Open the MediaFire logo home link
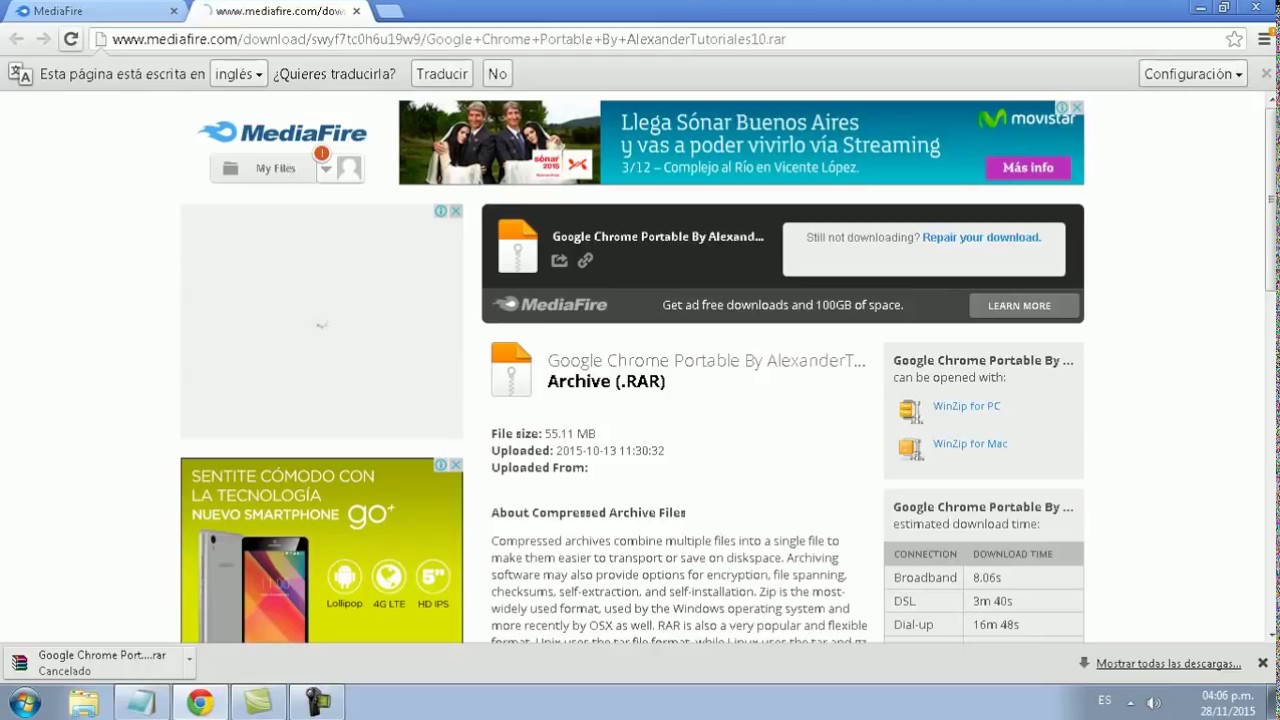This screenshot has height=720, width=1280. coord(282,132)
